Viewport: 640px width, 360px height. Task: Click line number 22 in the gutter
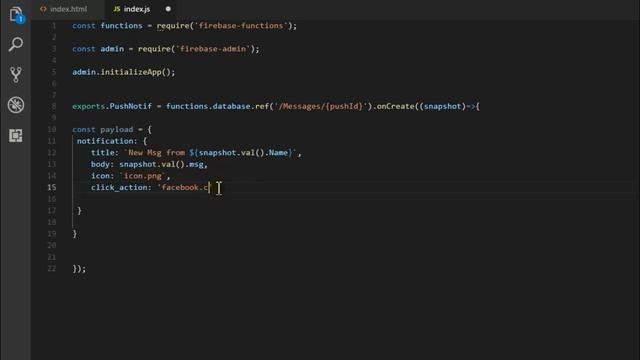pyautogui.click(x=51, y=269)
